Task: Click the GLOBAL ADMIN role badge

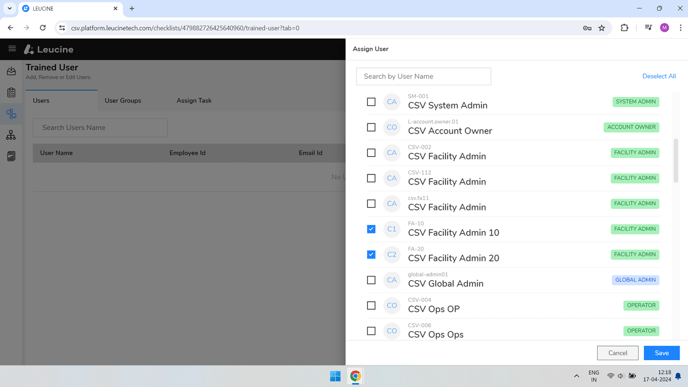Action: 635,280
